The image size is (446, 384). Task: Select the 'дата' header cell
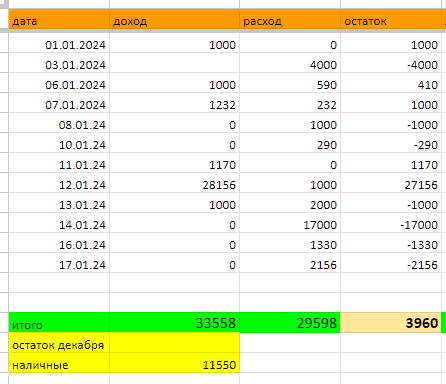tap(59, 19)
